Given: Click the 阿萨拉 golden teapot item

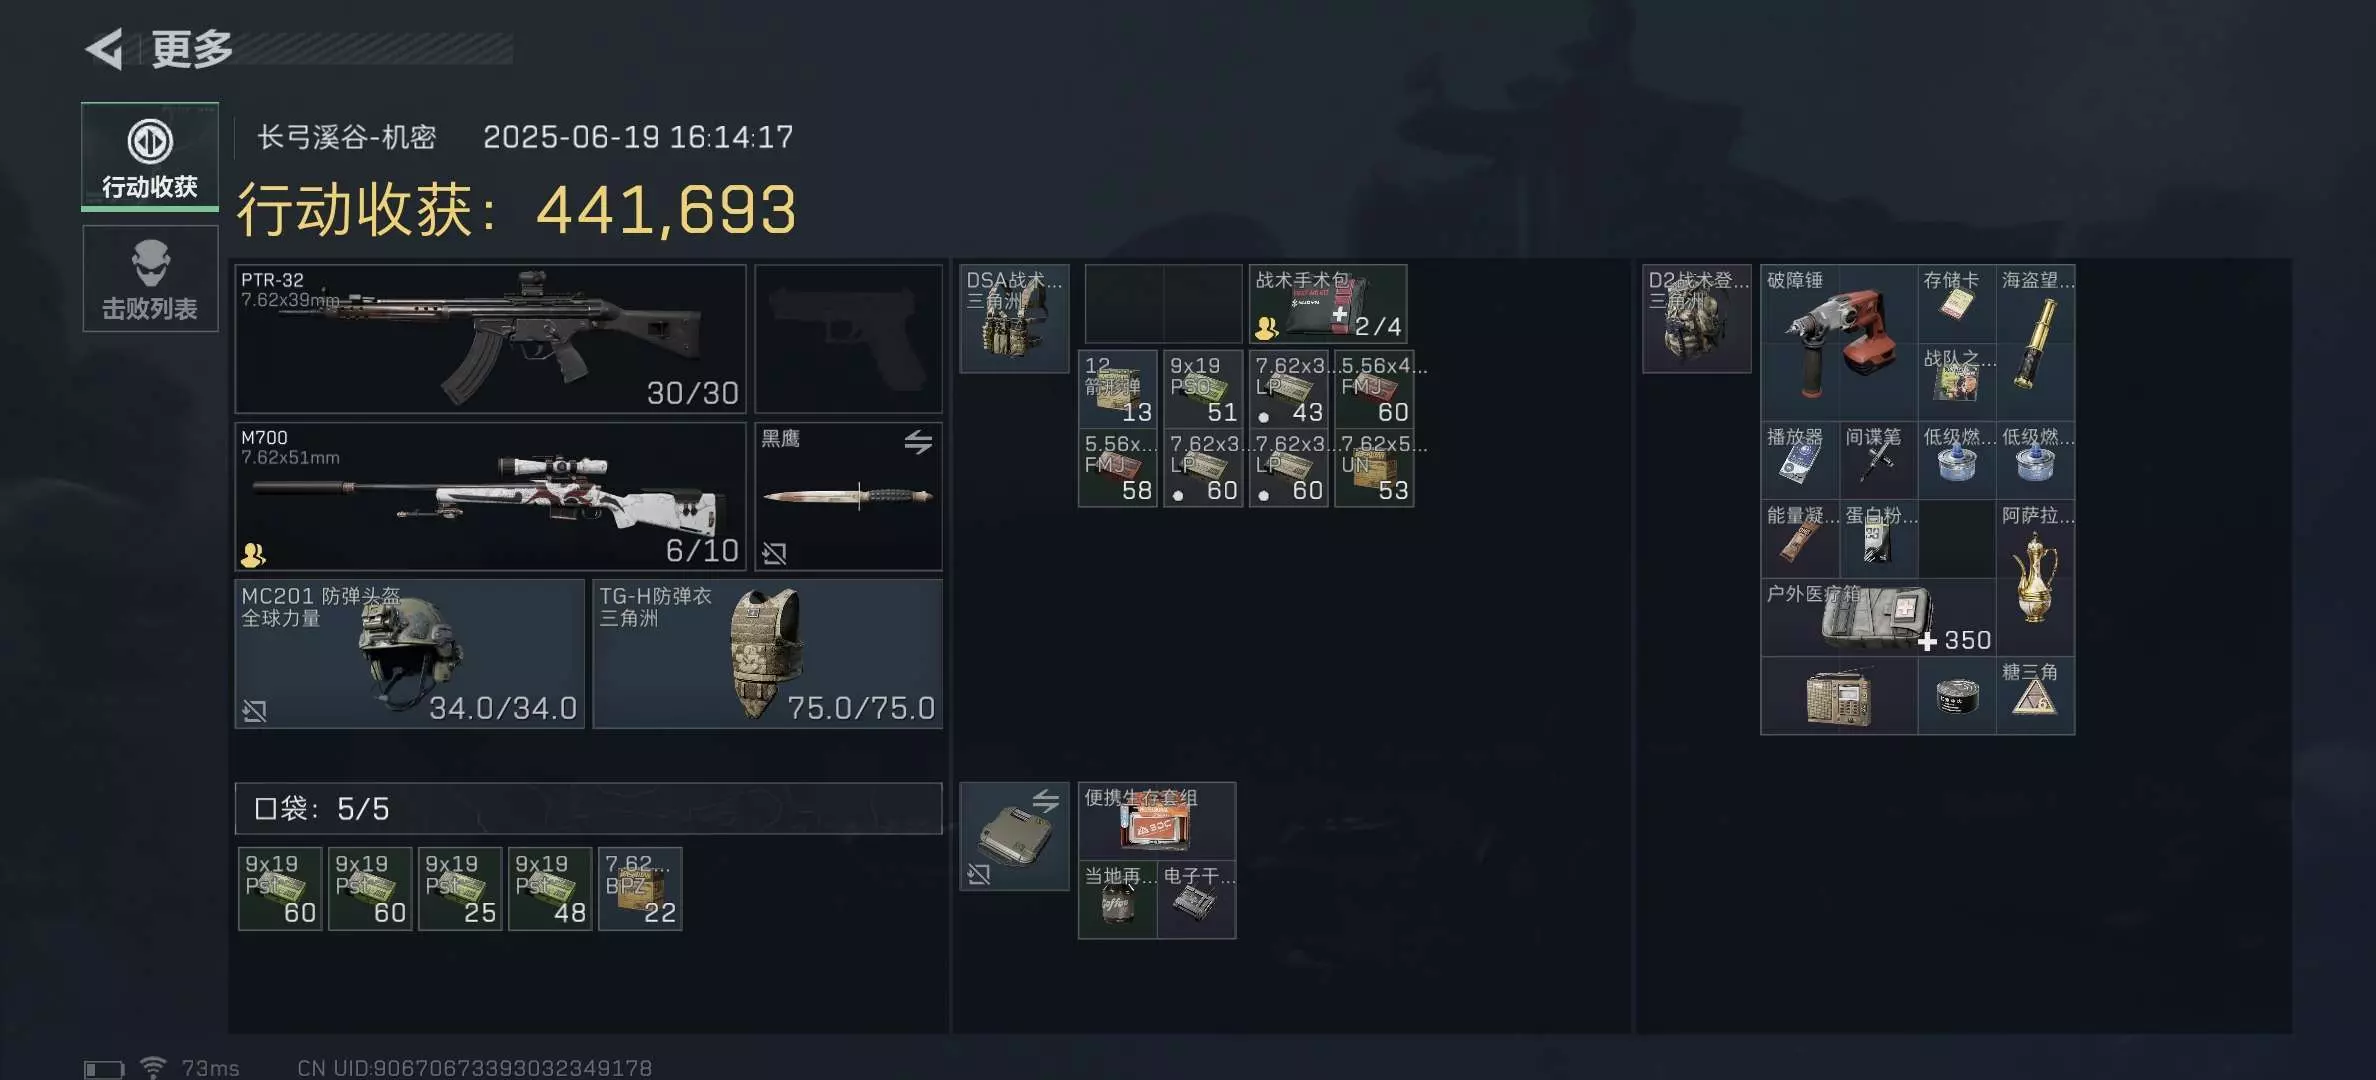Looking at the screenshot, I should click(x=2036, y=578).
